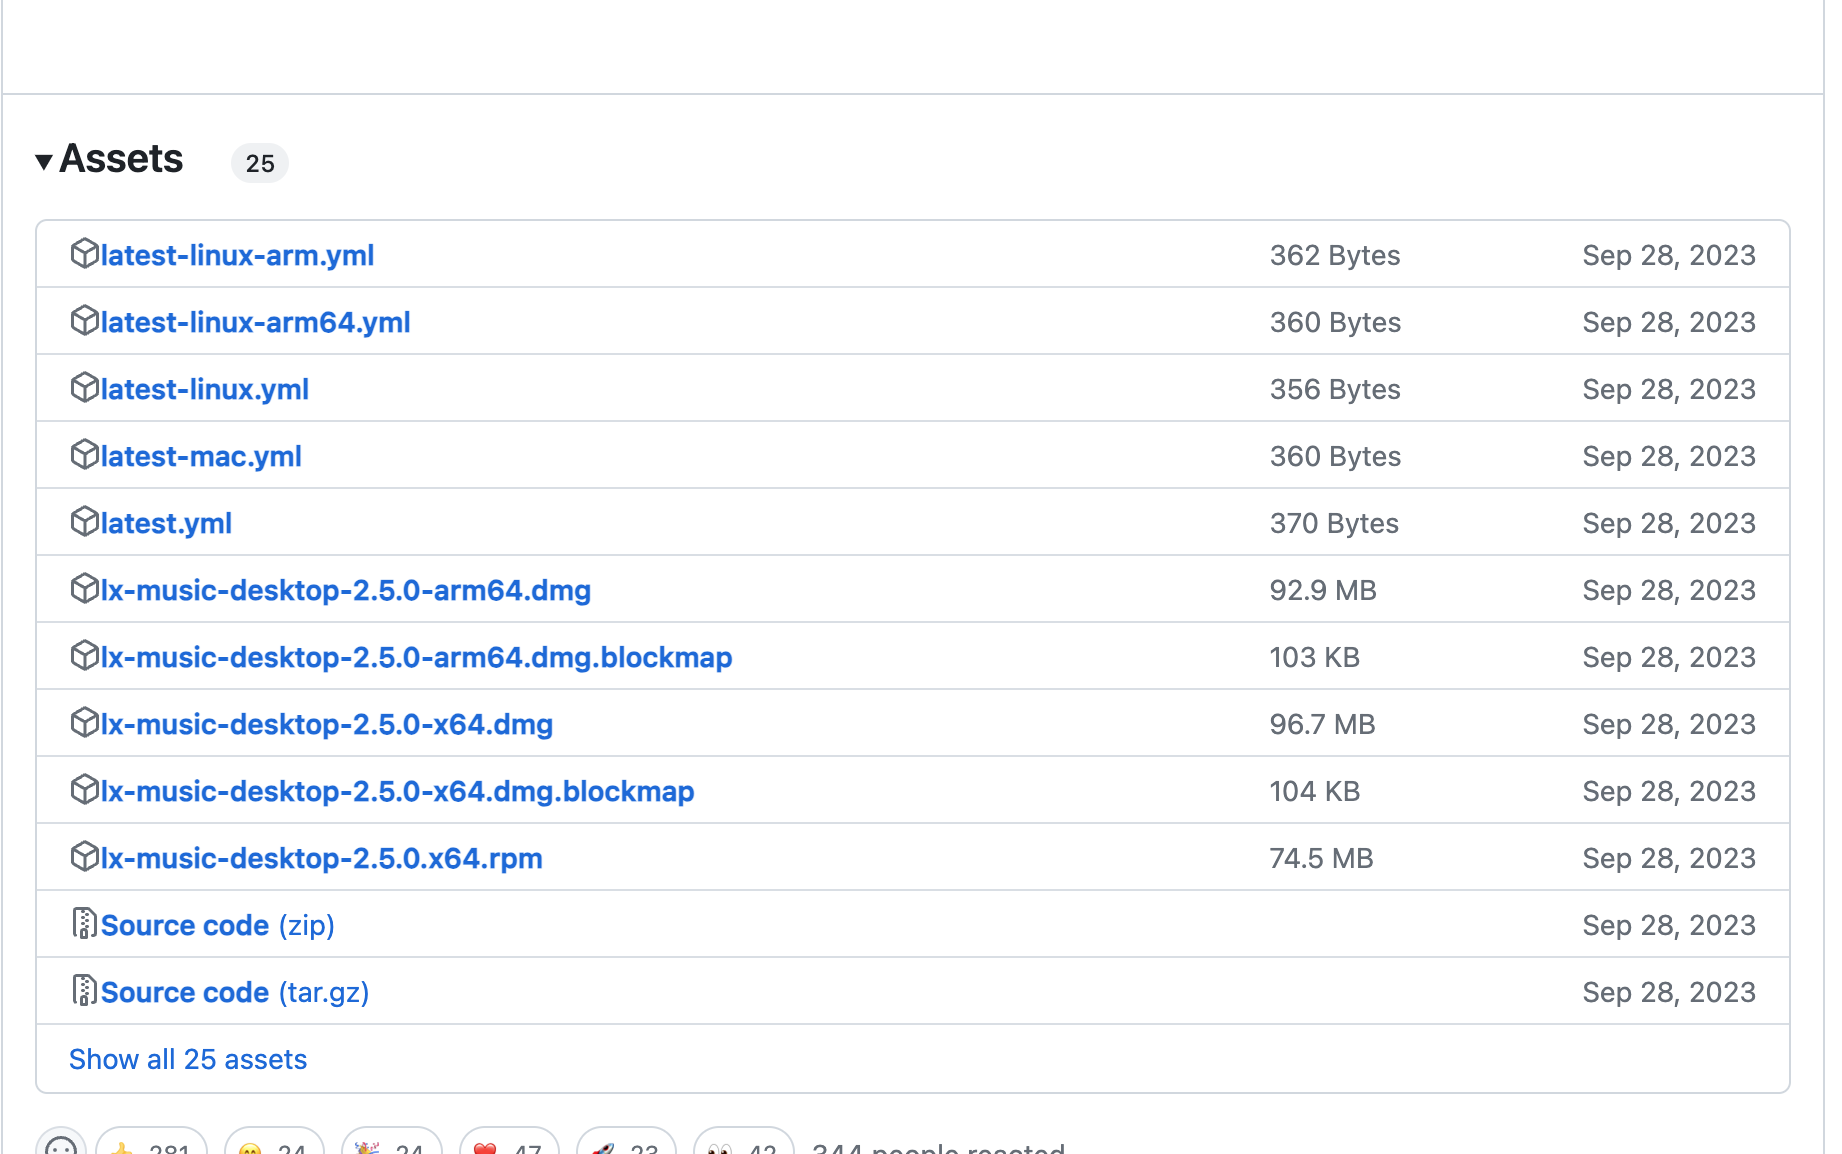The height and width of the screenshot is (1154, 1842).
Task: Download latest-linux.yml file
Action: [x=205, y=389]
